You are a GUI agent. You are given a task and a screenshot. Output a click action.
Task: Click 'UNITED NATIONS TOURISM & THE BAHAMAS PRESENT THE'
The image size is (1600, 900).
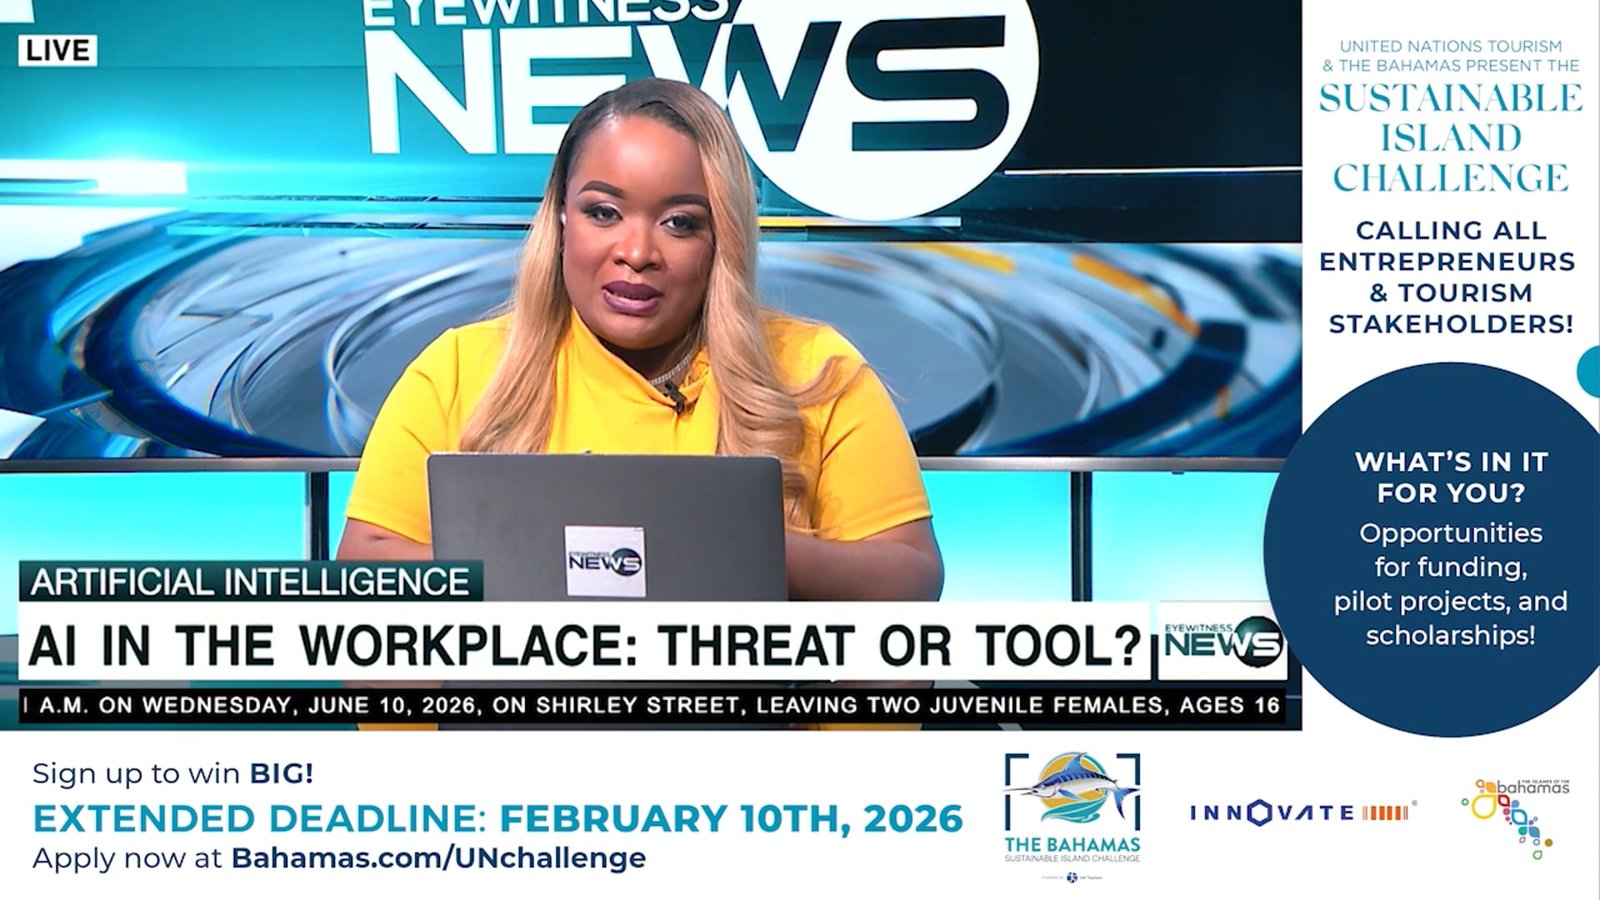point(1450,56)
